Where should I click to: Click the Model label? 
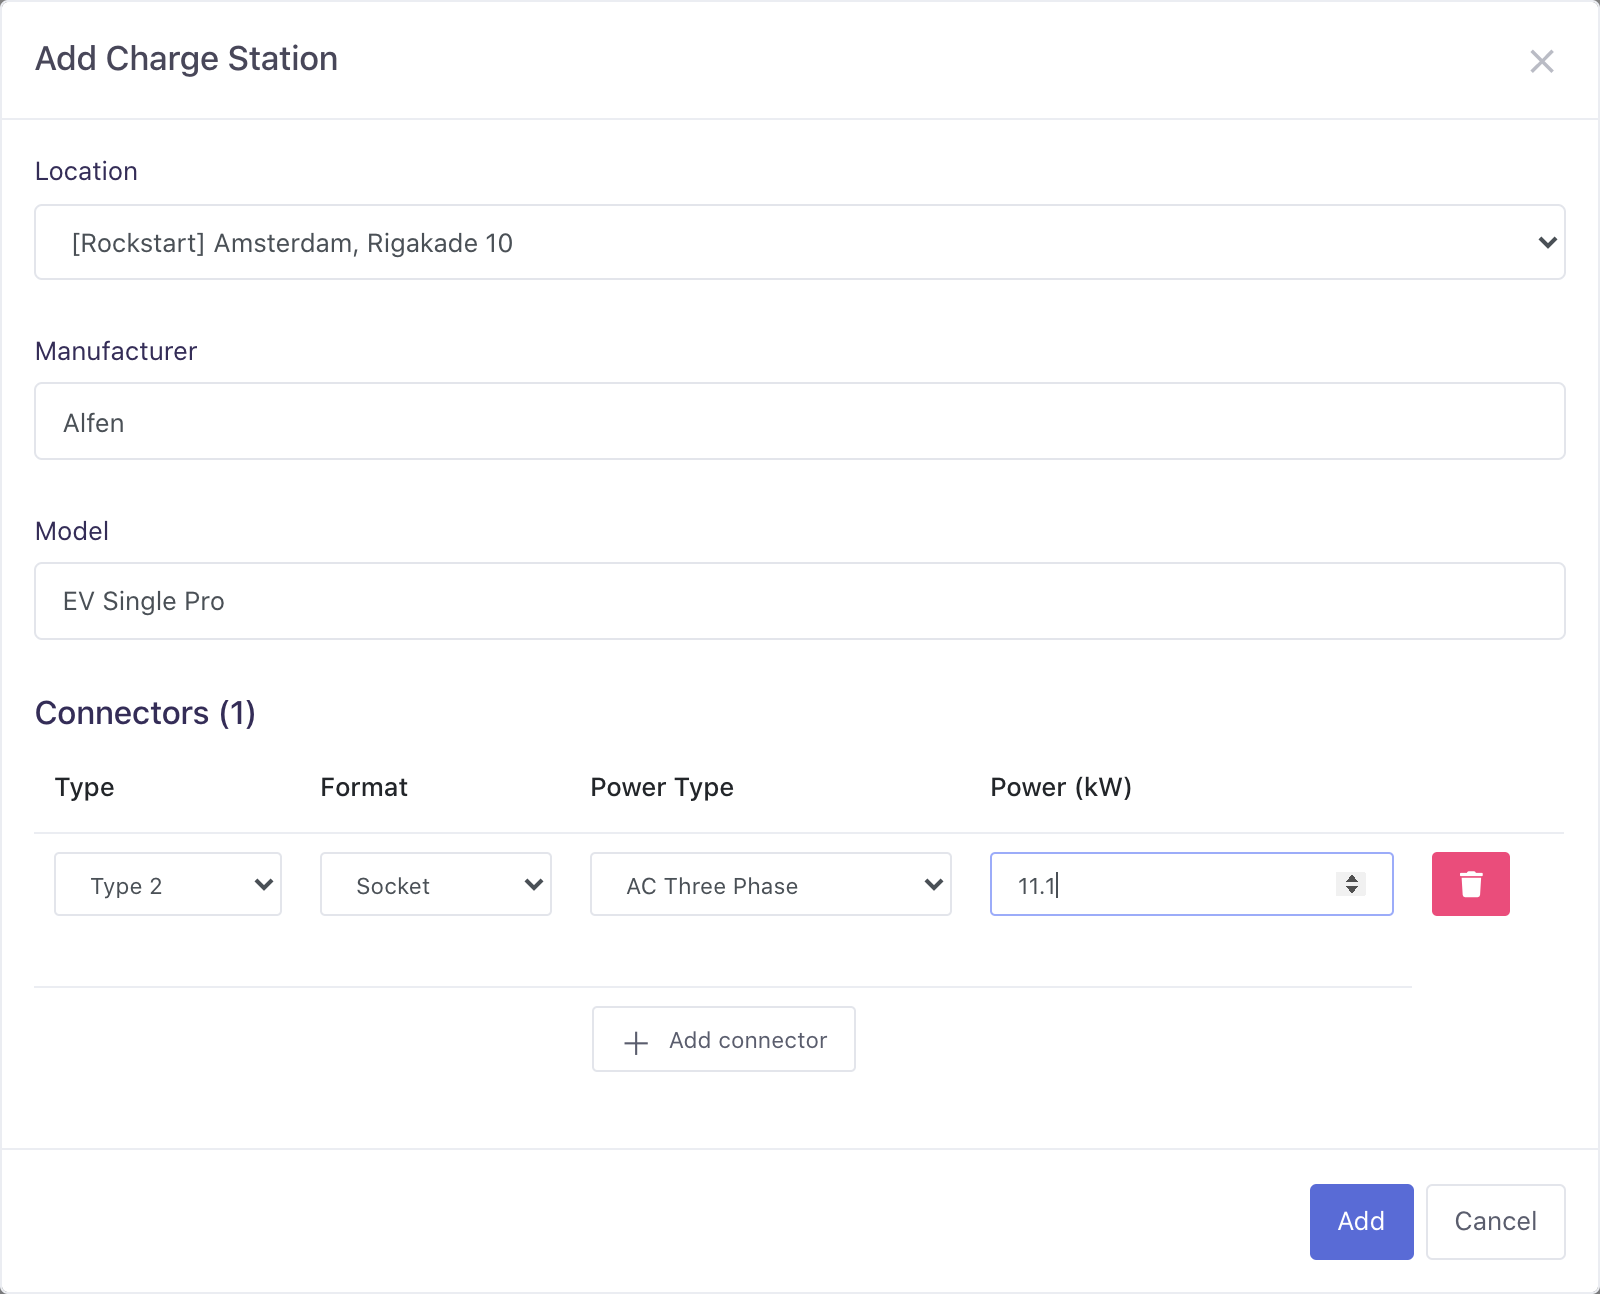(x=72, y=531)
